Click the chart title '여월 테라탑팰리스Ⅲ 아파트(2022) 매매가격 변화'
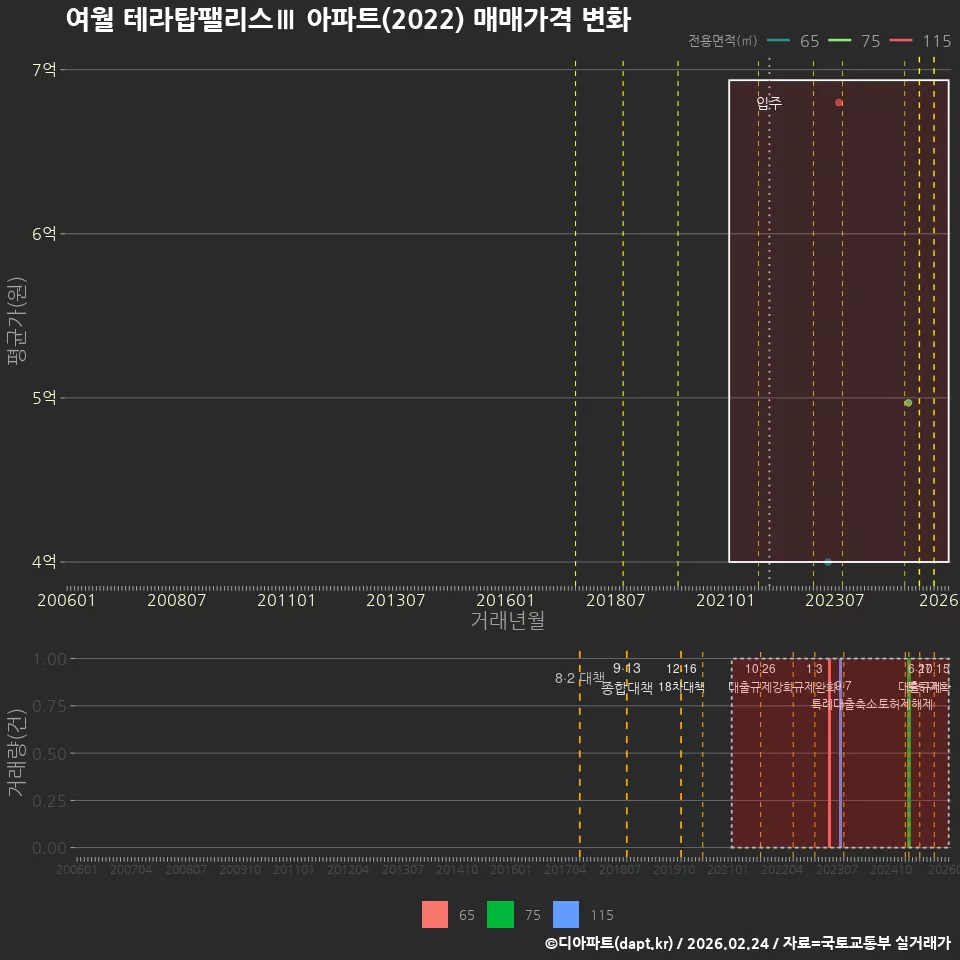 click(348, 20)
